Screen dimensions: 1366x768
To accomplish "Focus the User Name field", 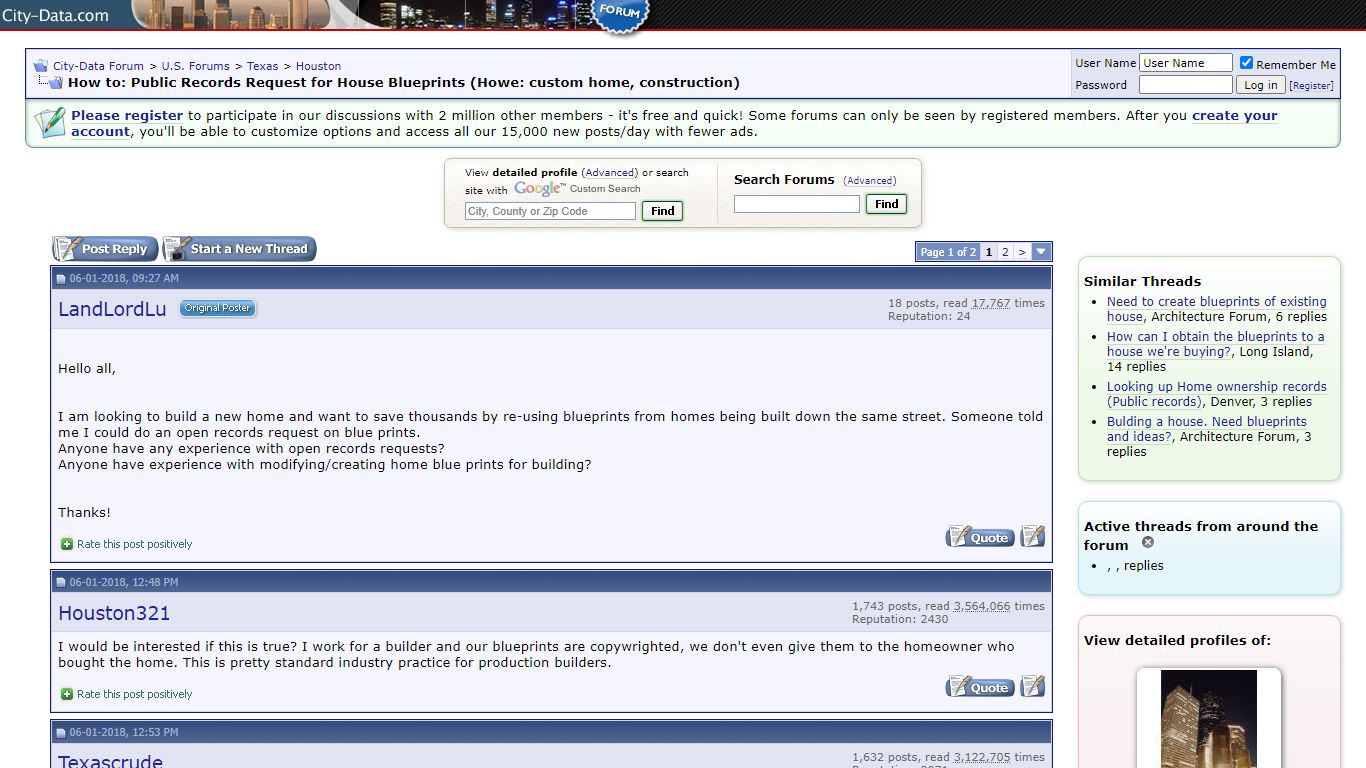I will 1186,63.
